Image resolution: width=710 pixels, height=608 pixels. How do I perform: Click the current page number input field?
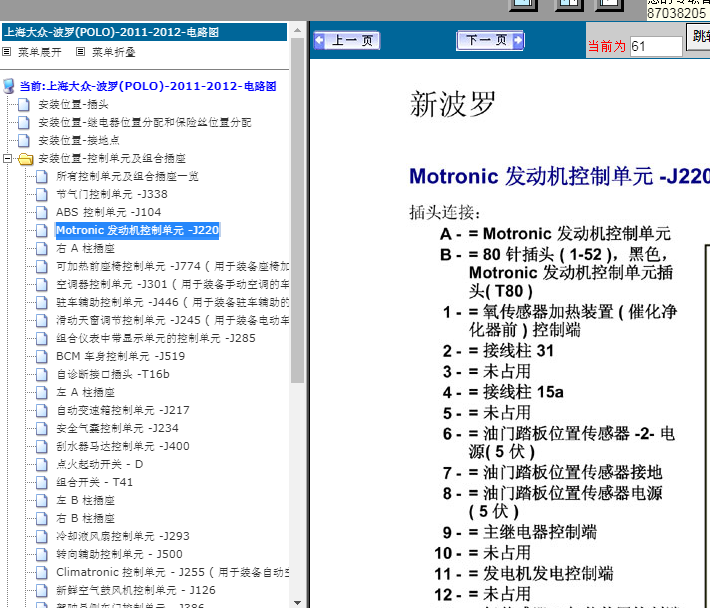[x=656, y=46]
